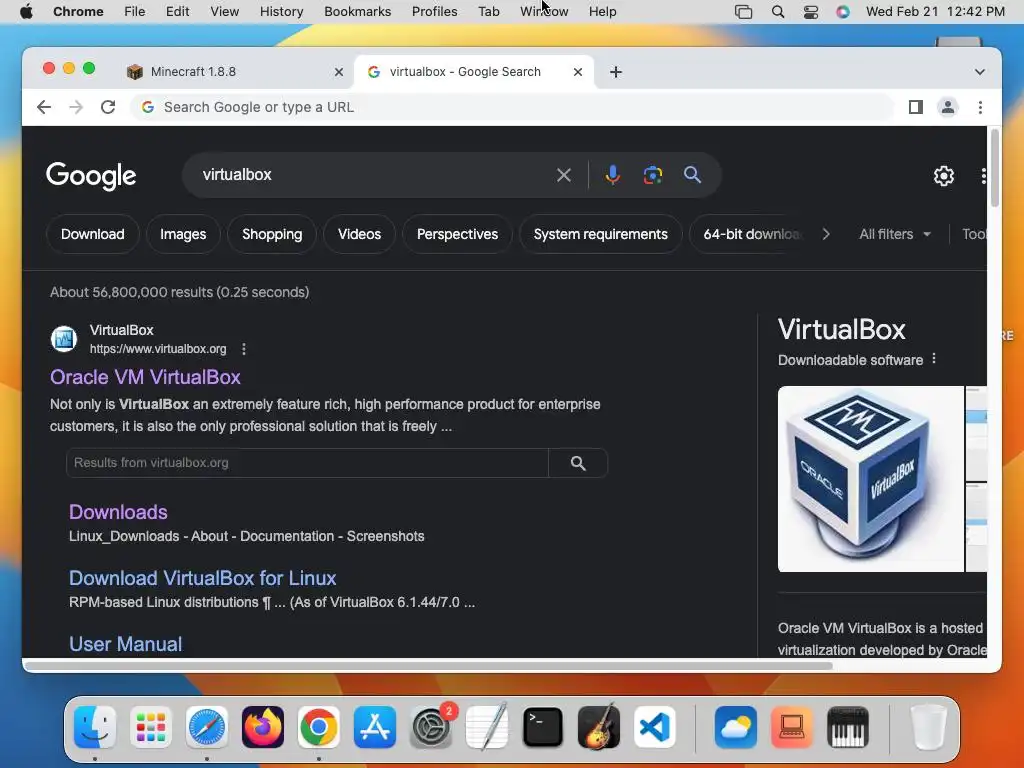Click the page vertical scrollbar thumb

[995, 167]
